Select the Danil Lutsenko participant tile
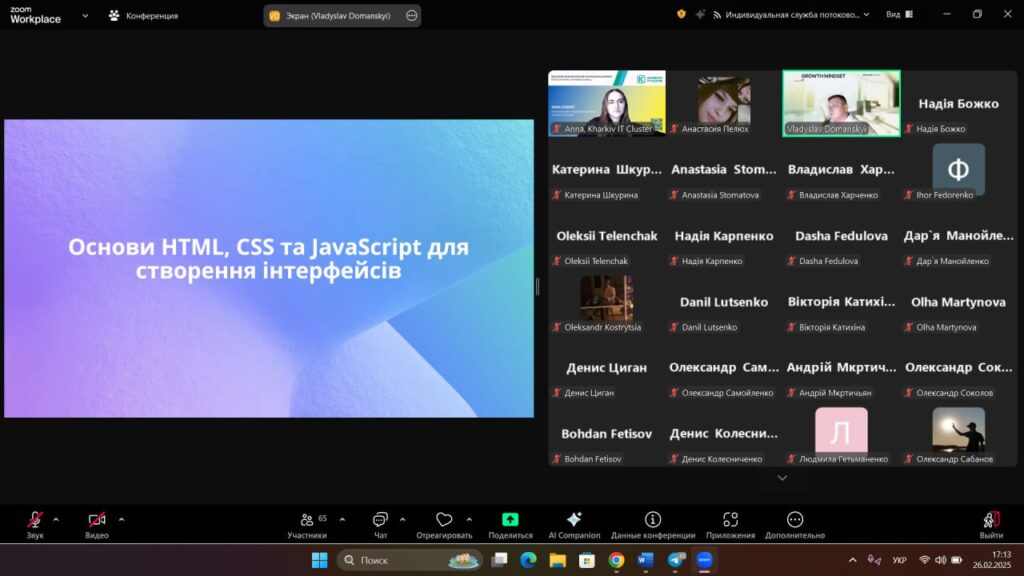The width and height of the screenshot is (1024, 576). [x=724, y=302]
